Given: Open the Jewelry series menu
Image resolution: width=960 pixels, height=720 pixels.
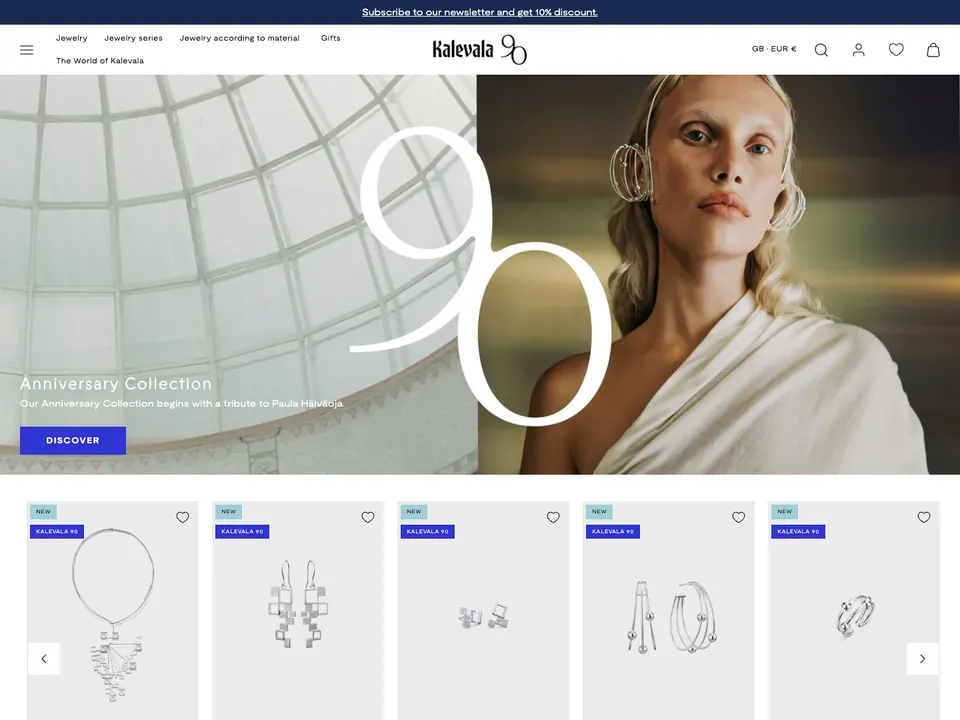Looking at the screenshot, I should (x=133, y=38).
